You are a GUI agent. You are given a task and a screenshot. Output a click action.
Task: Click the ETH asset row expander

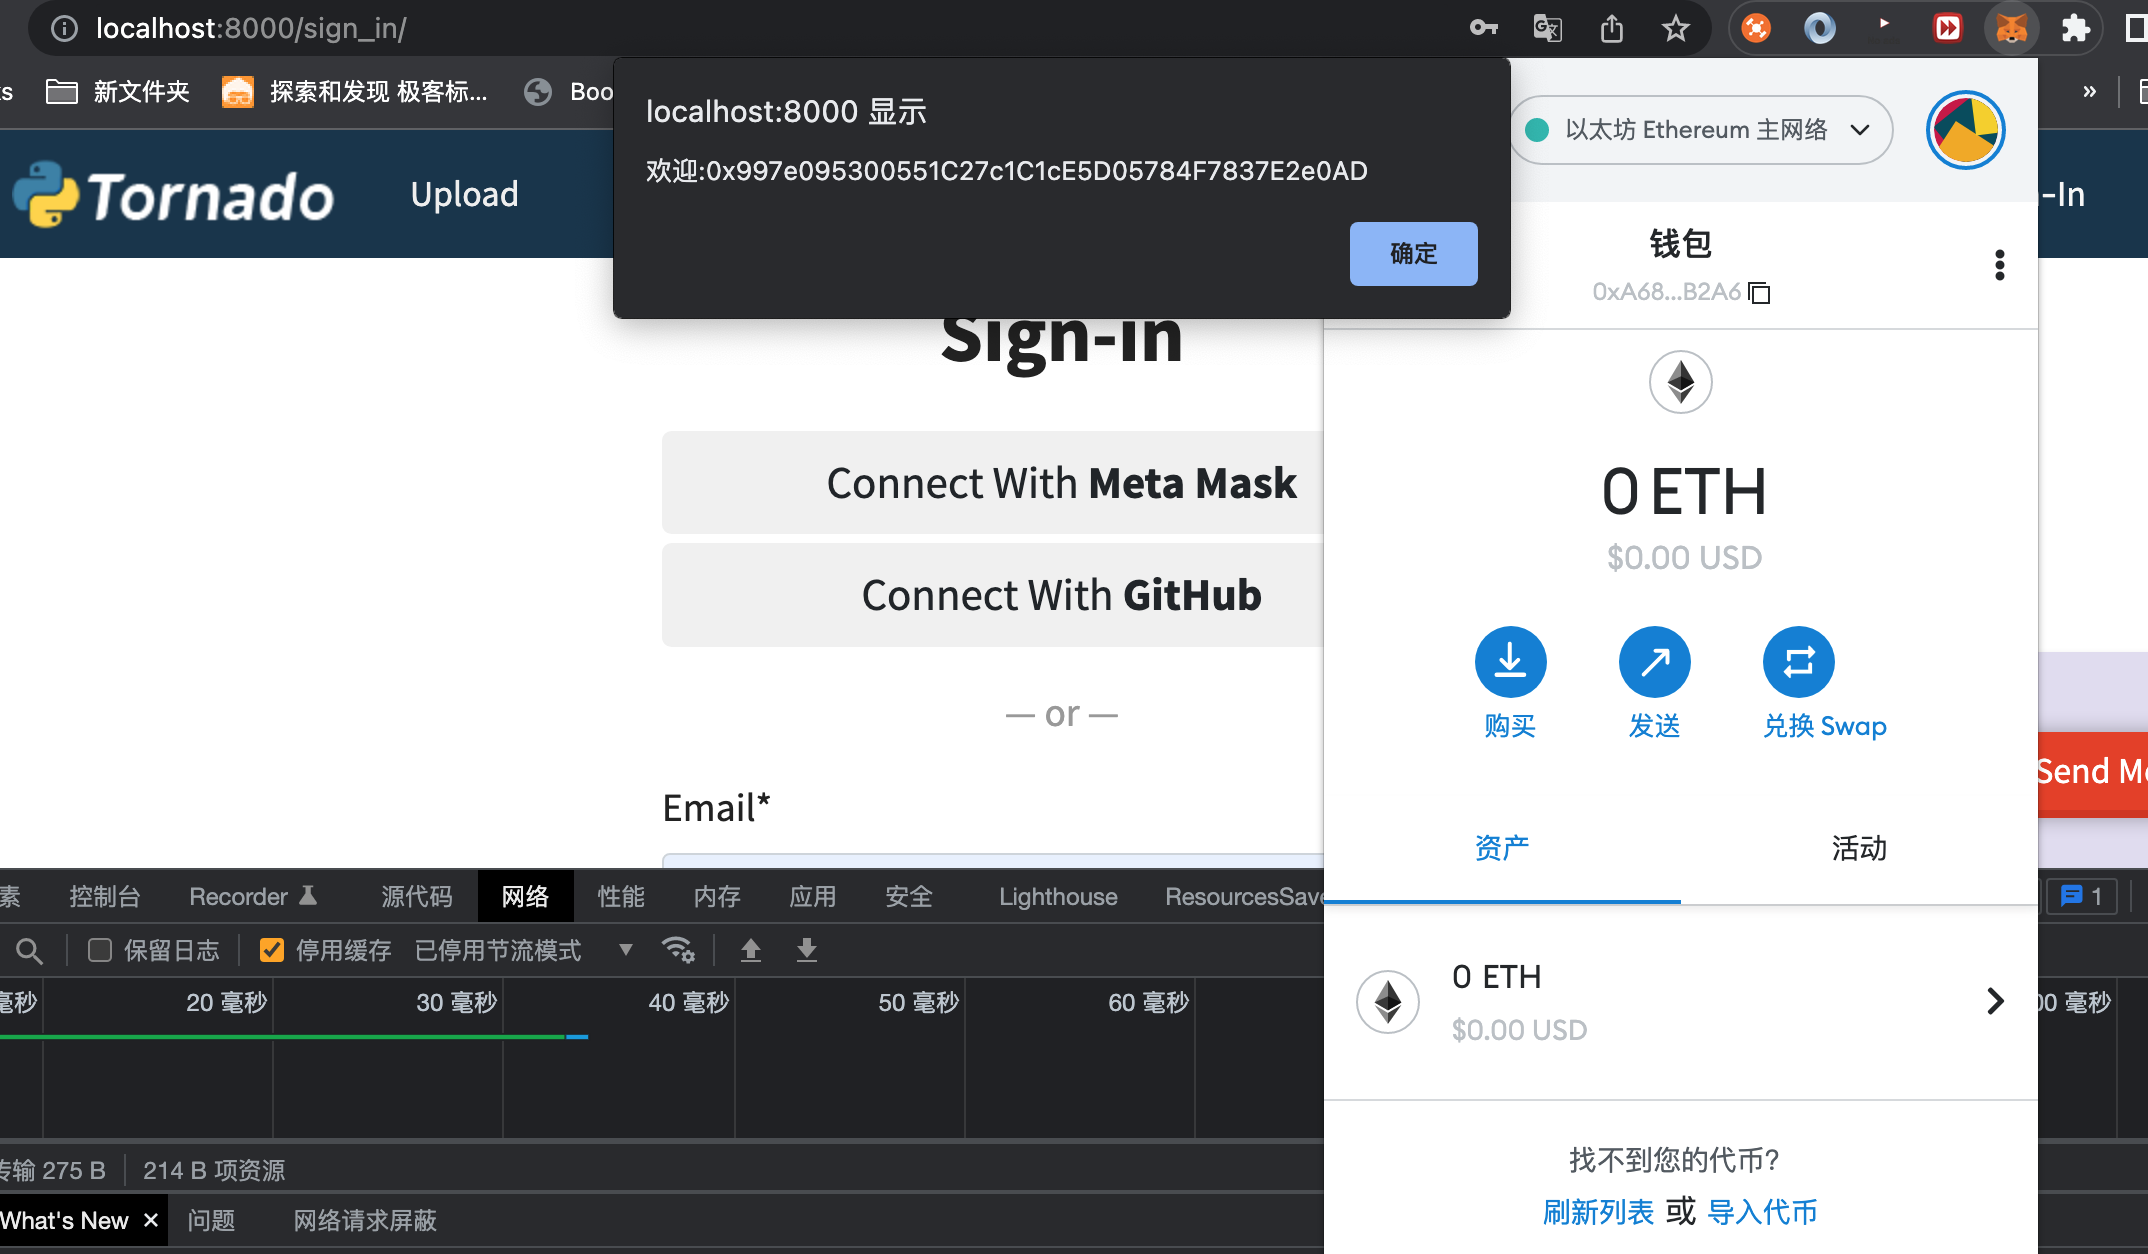click(x=1994, y=1000)
